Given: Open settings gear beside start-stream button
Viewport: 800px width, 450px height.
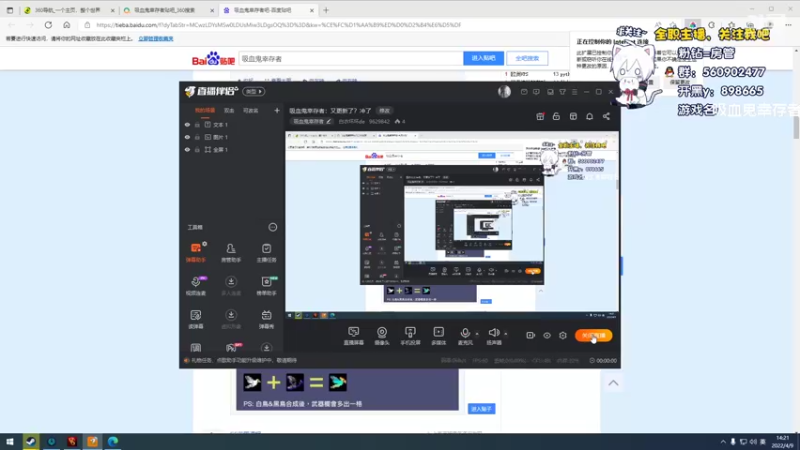Looking at the screenshot, I should 563,335.
